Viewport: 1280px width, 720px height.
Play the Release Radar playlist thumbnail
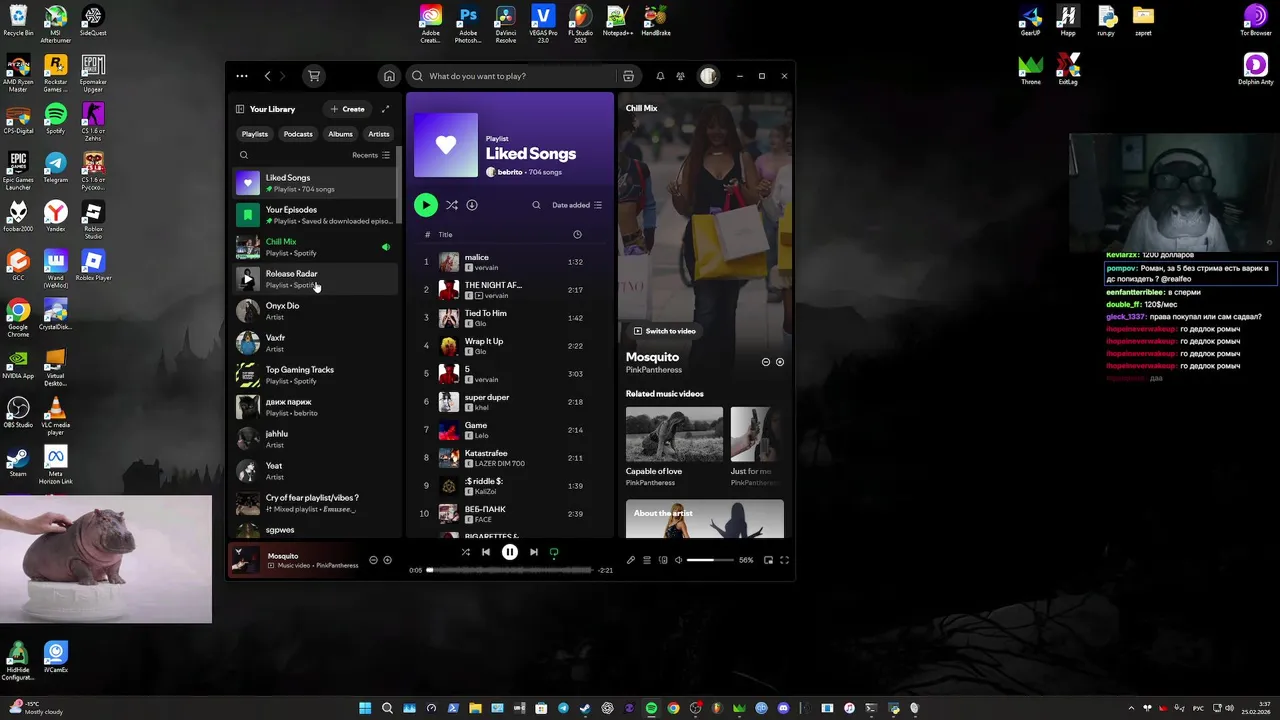point(248,279)
